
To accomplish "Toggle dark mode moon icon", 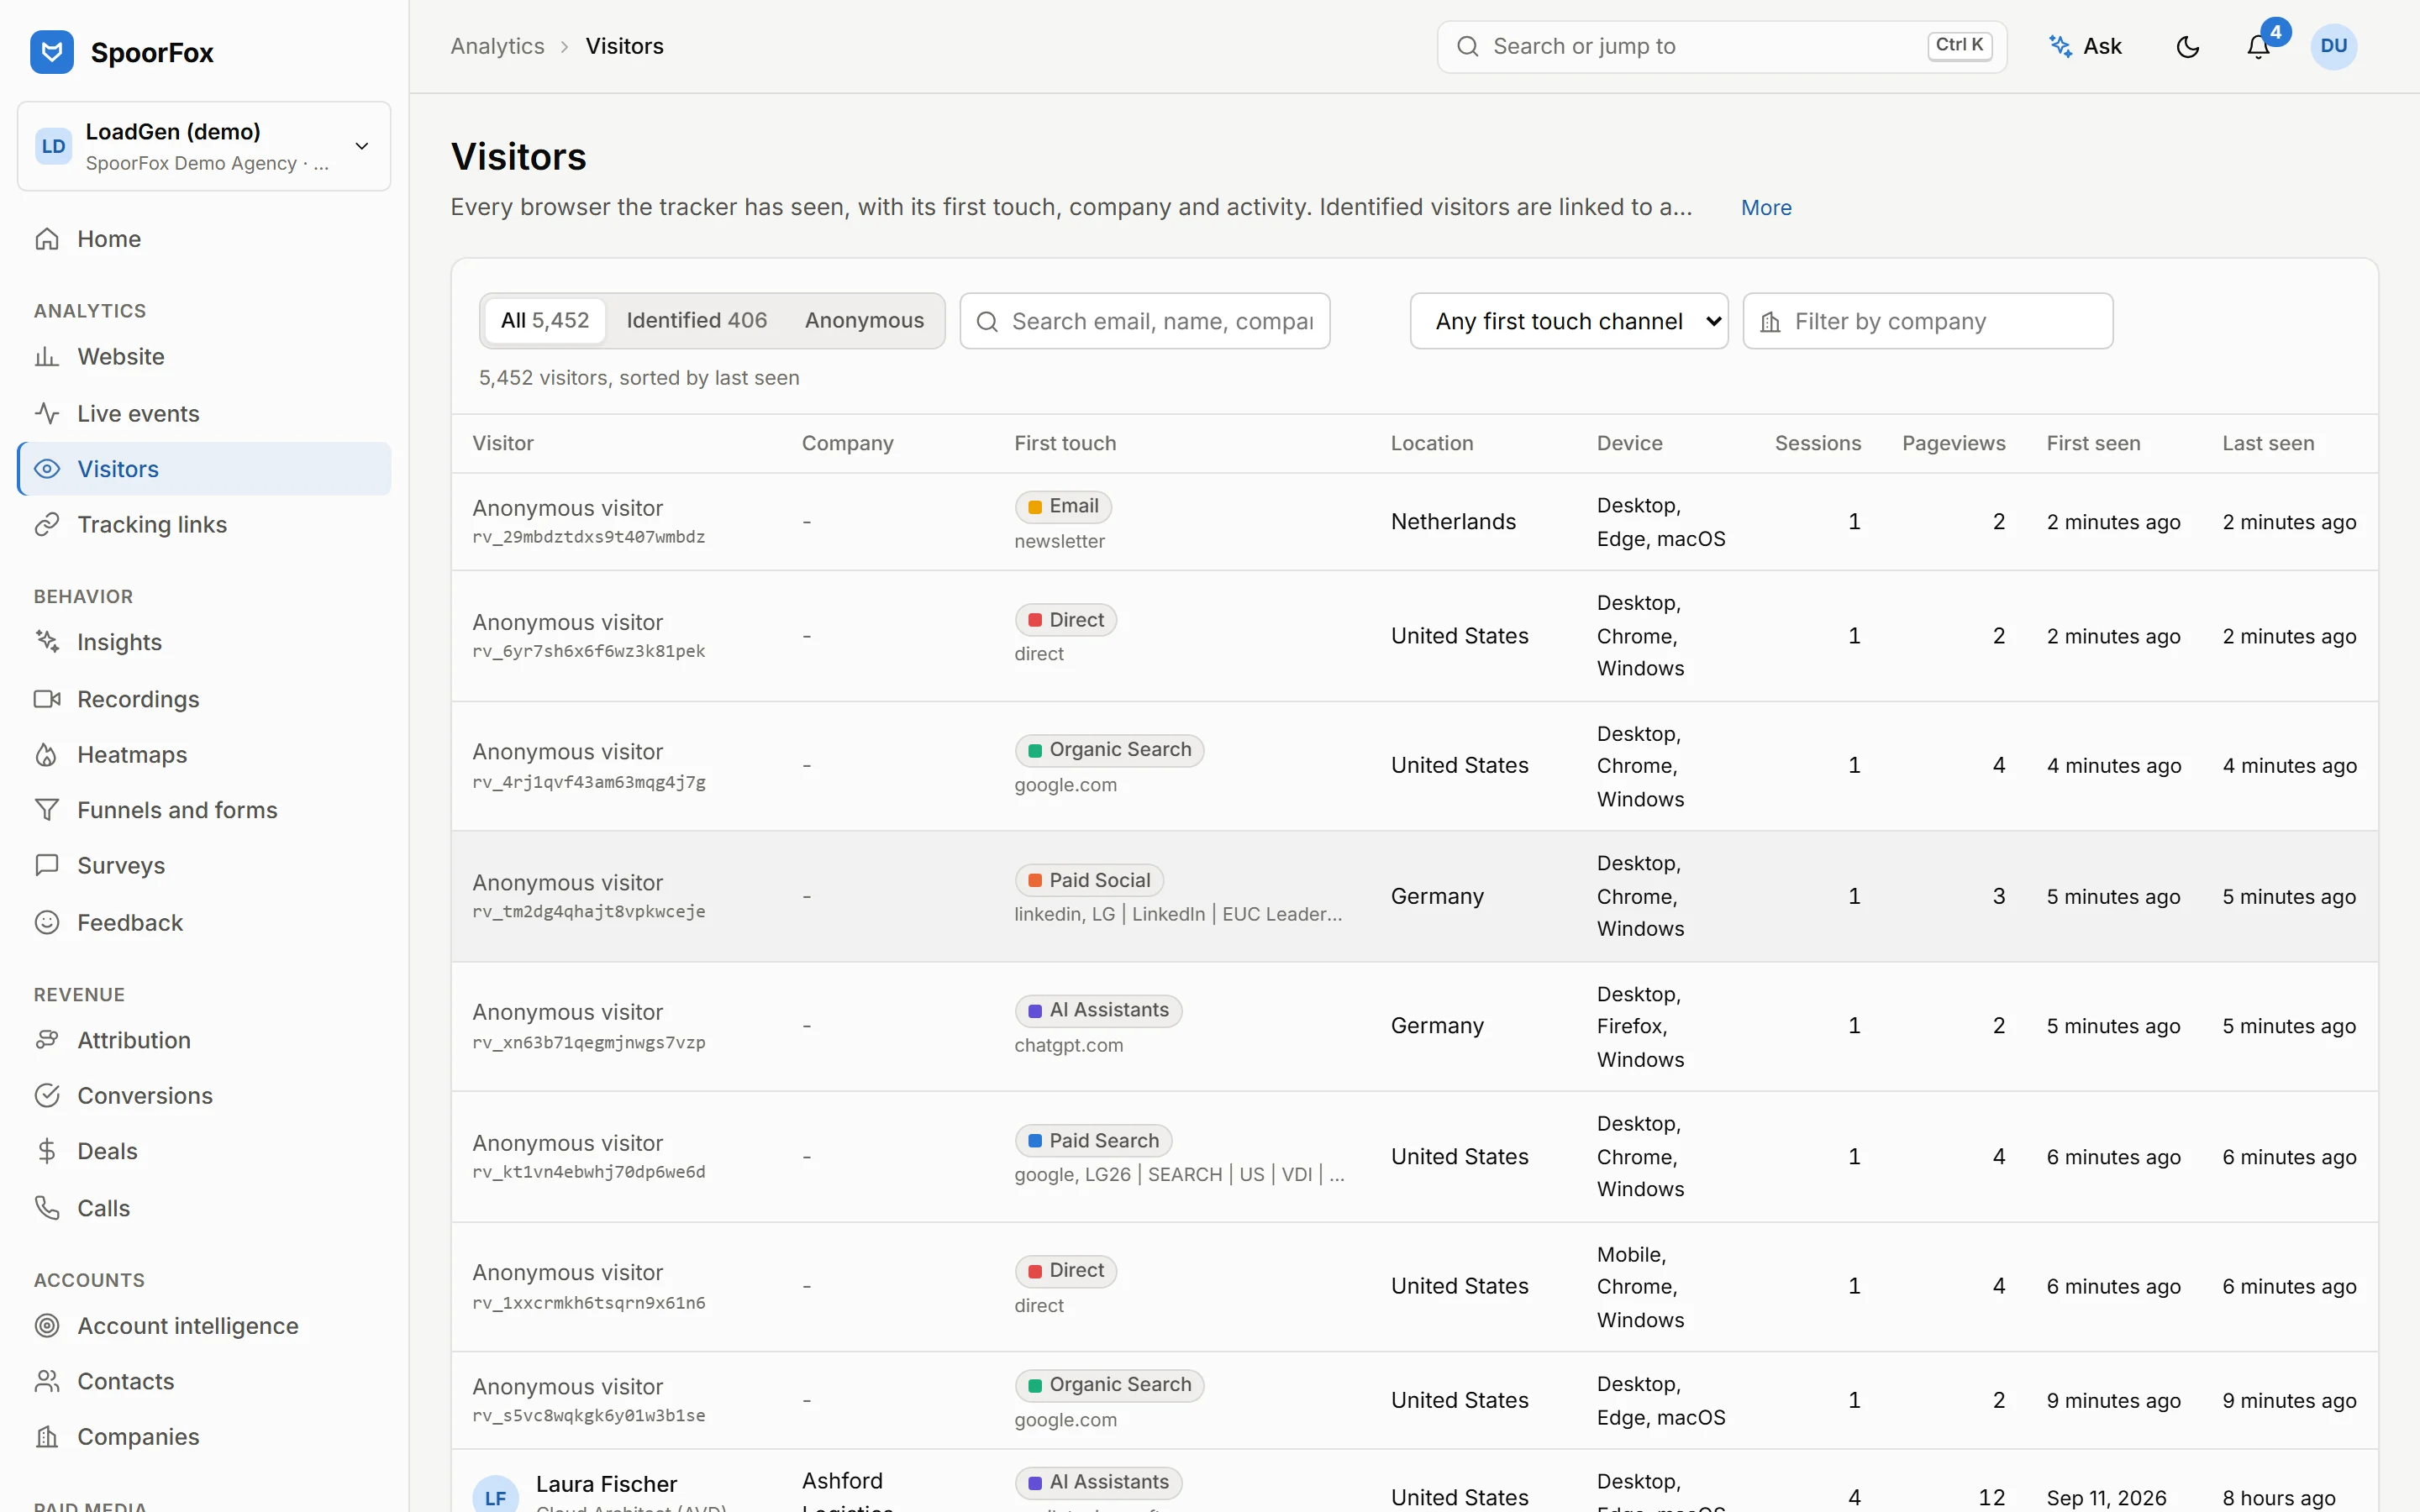I will click(x=2188, y=47).
